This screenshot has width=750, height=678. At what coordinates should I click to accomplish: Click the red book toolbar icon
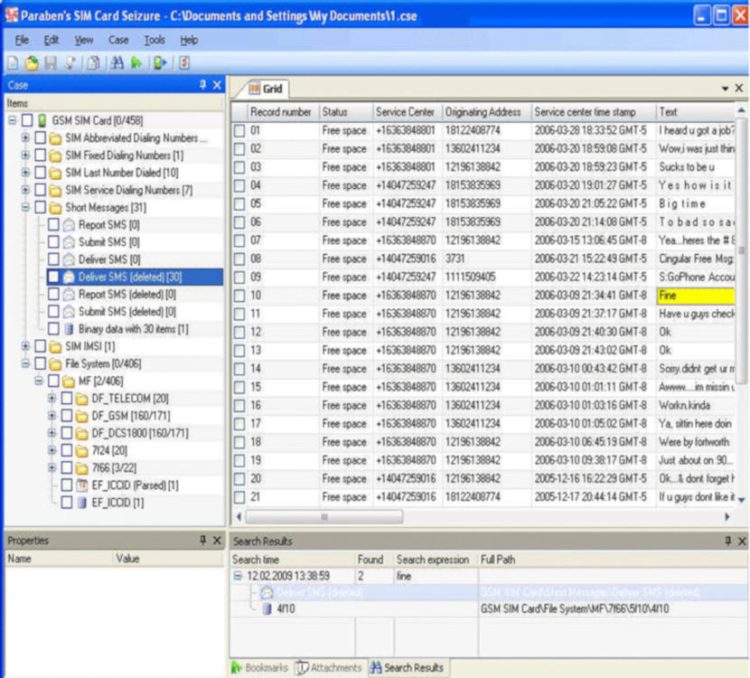pyautogui.click(x=184, y=63)
